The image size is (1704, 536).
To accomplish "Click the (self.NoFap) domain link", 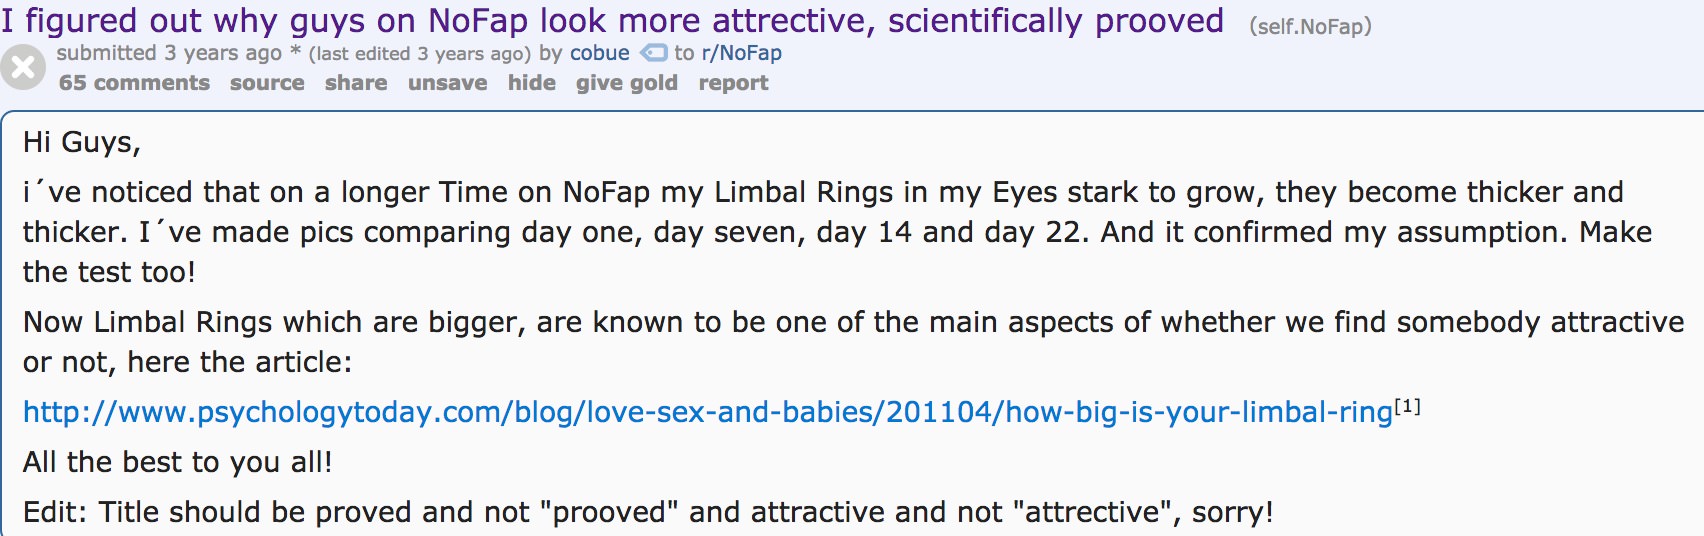I will point(1310,26).
